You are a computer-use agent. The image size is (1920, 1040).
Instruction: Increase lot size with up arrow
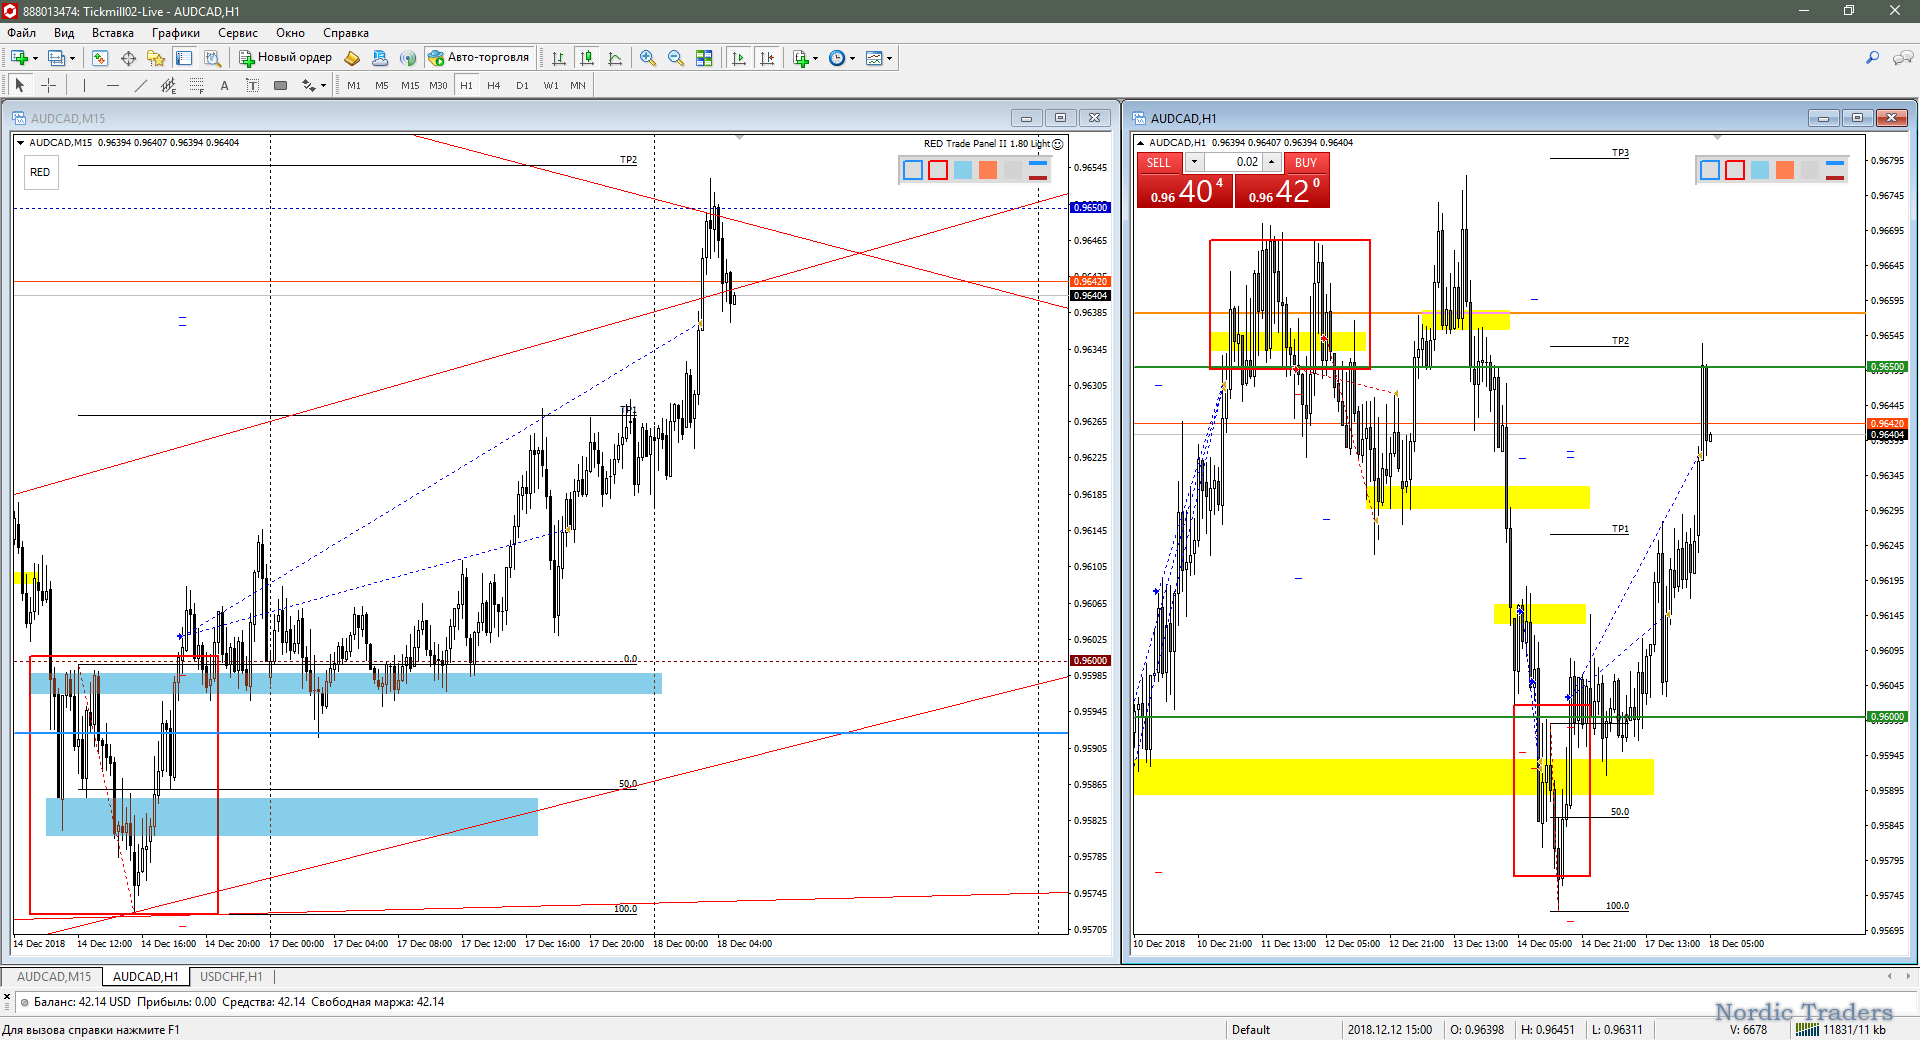click(1271, 163)
